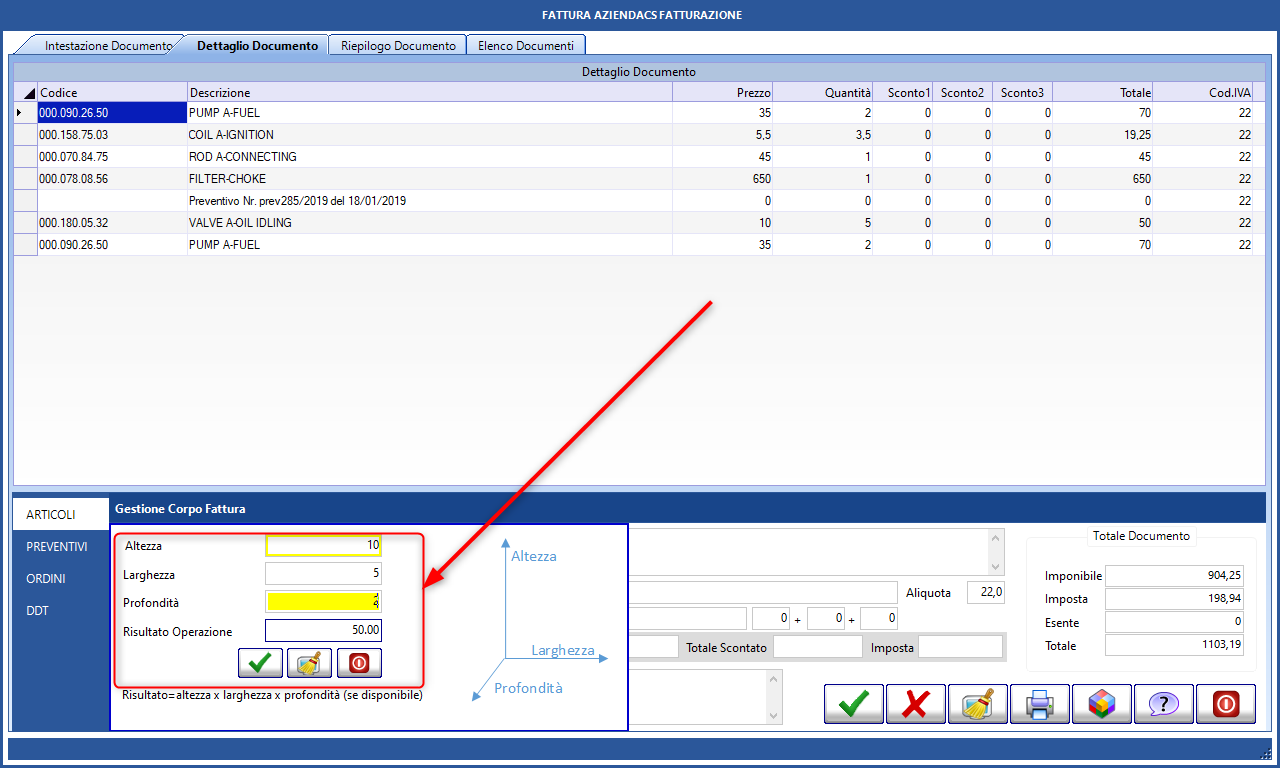The width and height of the screenshot is (1280, 768).
Task: Click code cell 000.158.75.03
Action: point(112,135)
